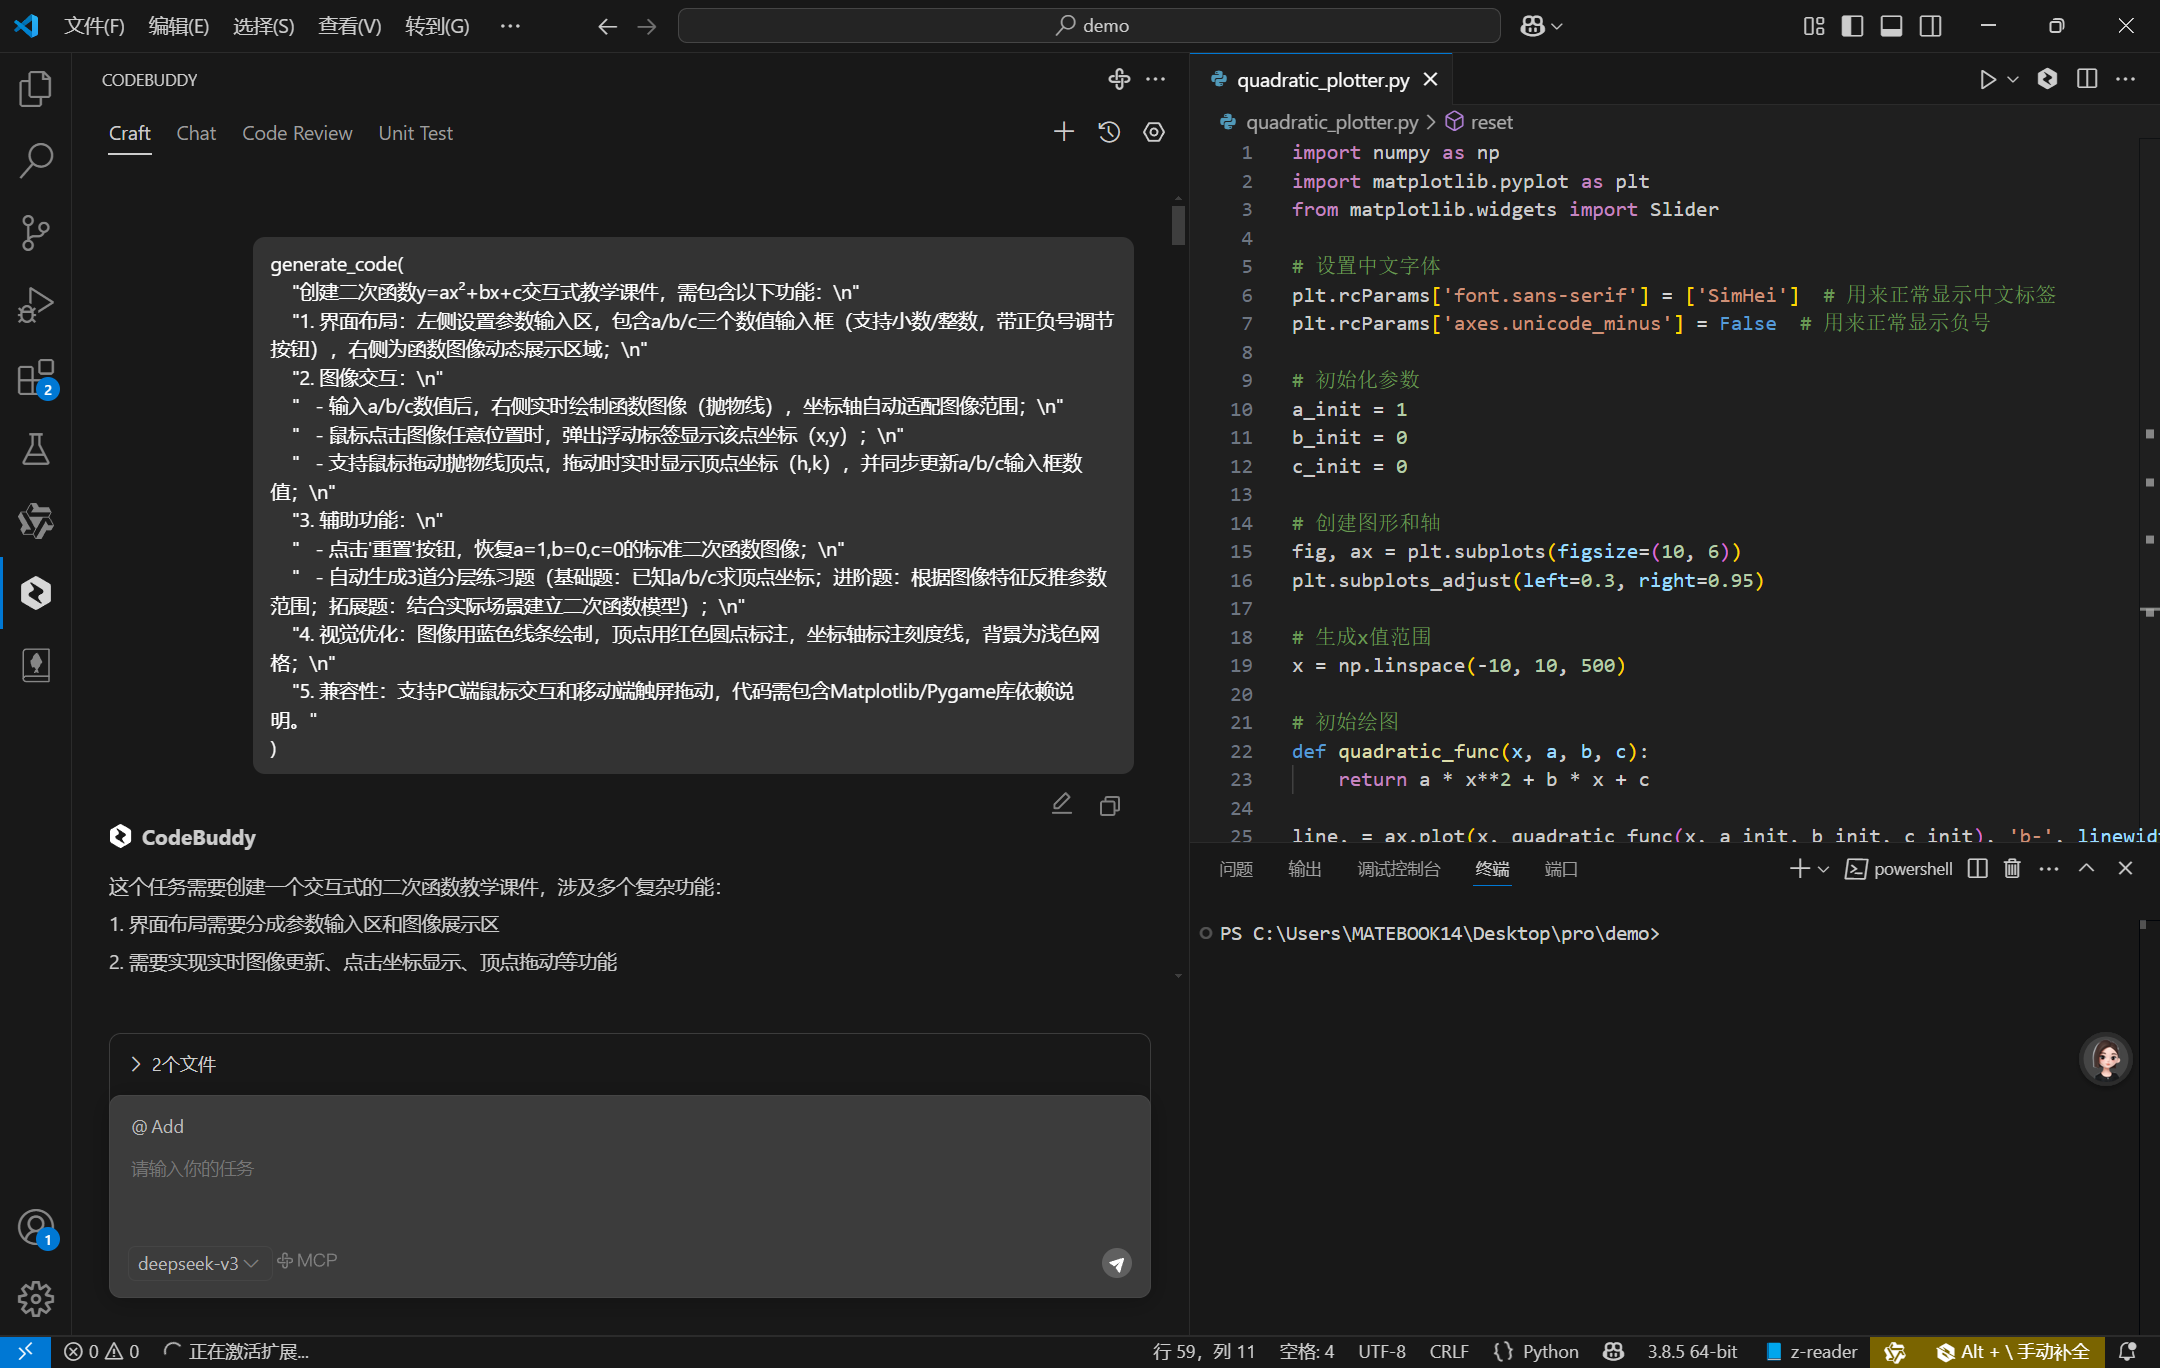Open the Source Control view
Image resolution: width=2160 pixels, height=1368 pixels.
(x=36, y=232)
